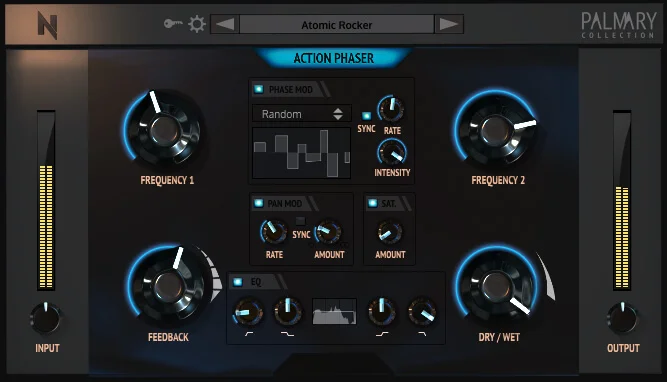Click the Phase Mod tab label

[x=291, y=90]
